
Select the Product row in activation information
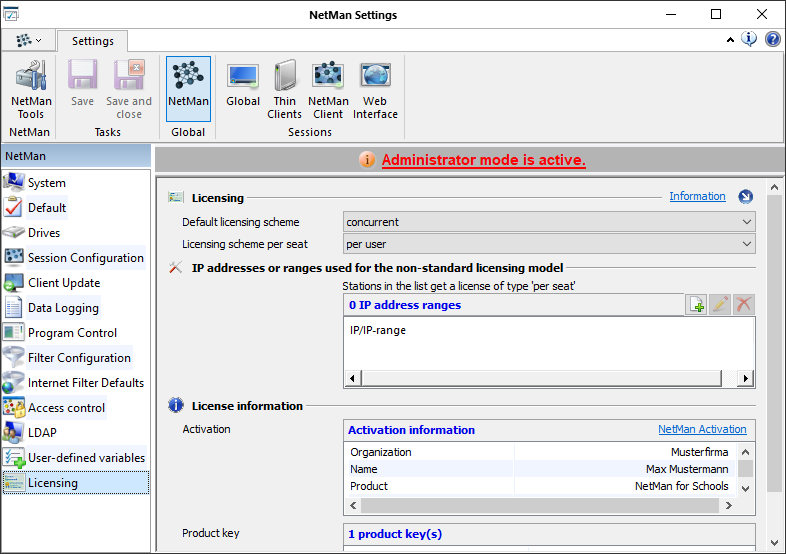tap(540, 486)
